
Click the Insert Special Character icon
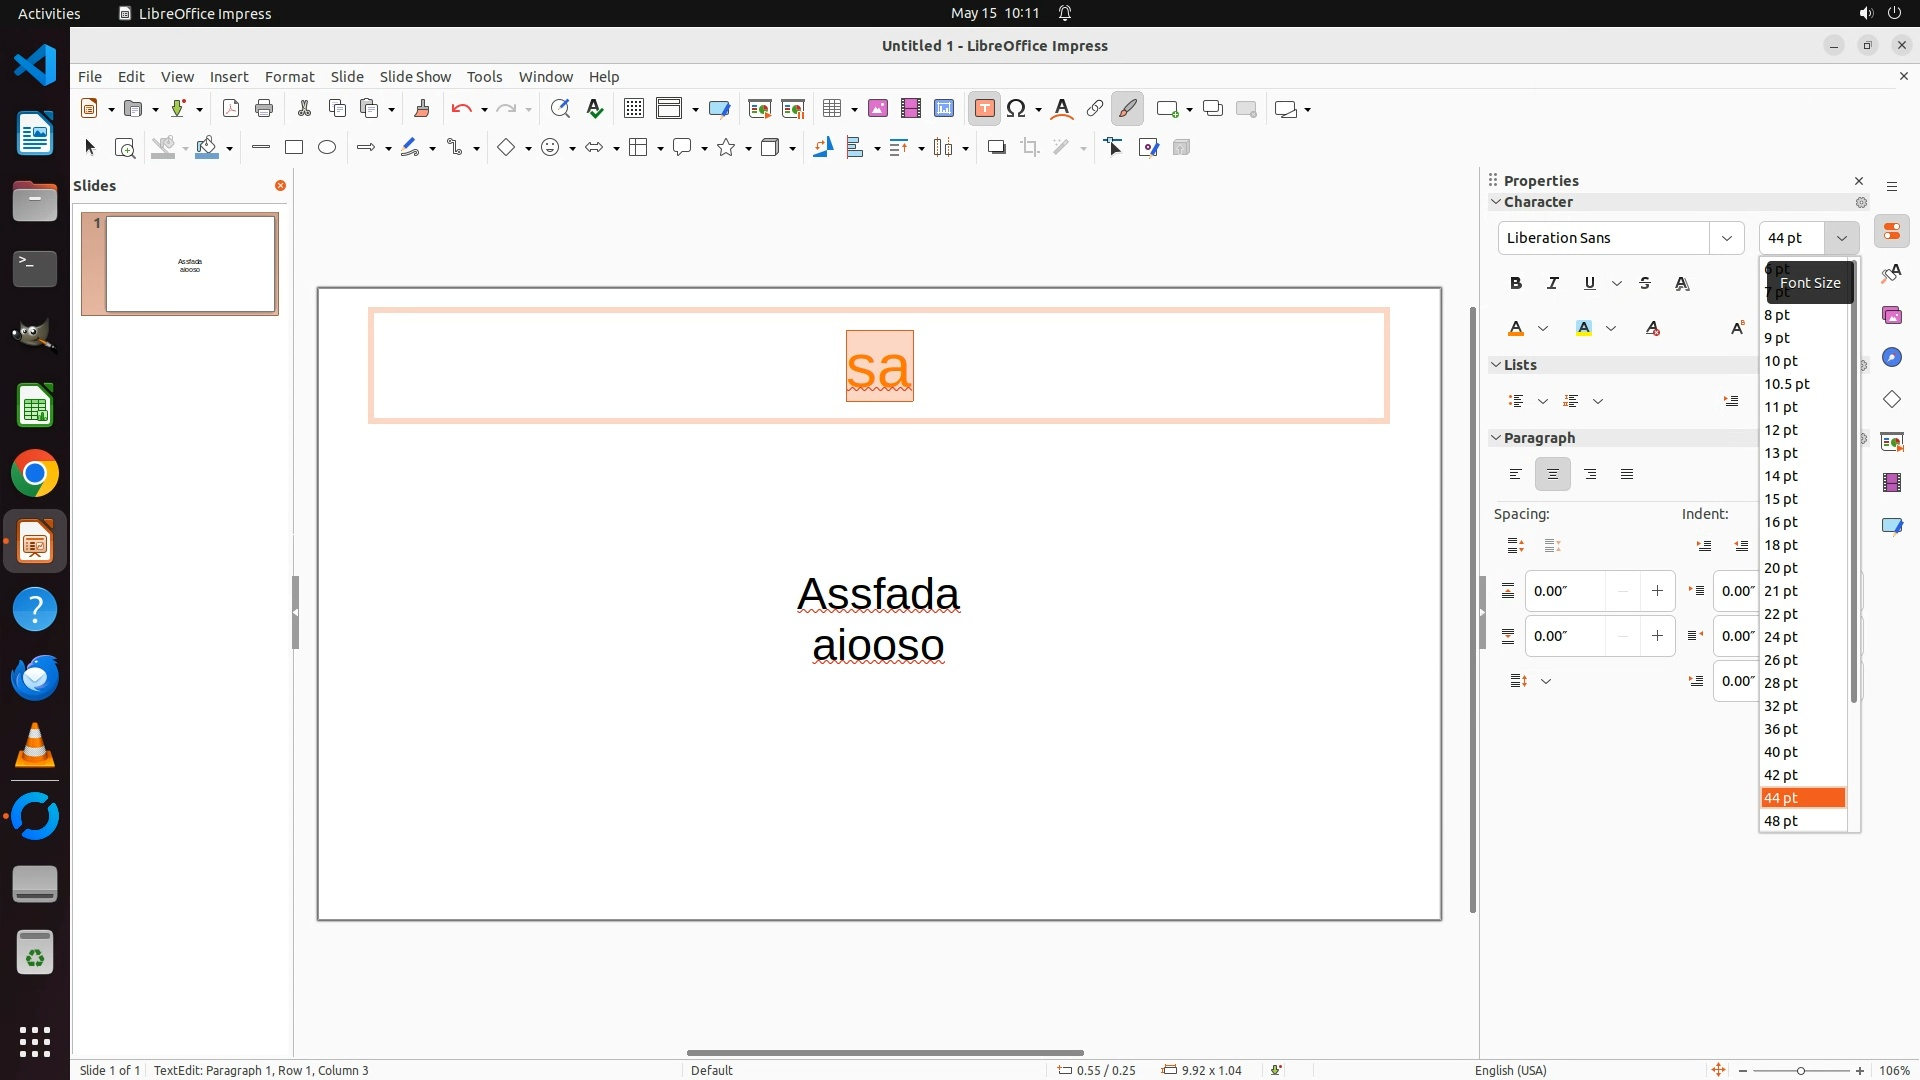[1017, 109]
